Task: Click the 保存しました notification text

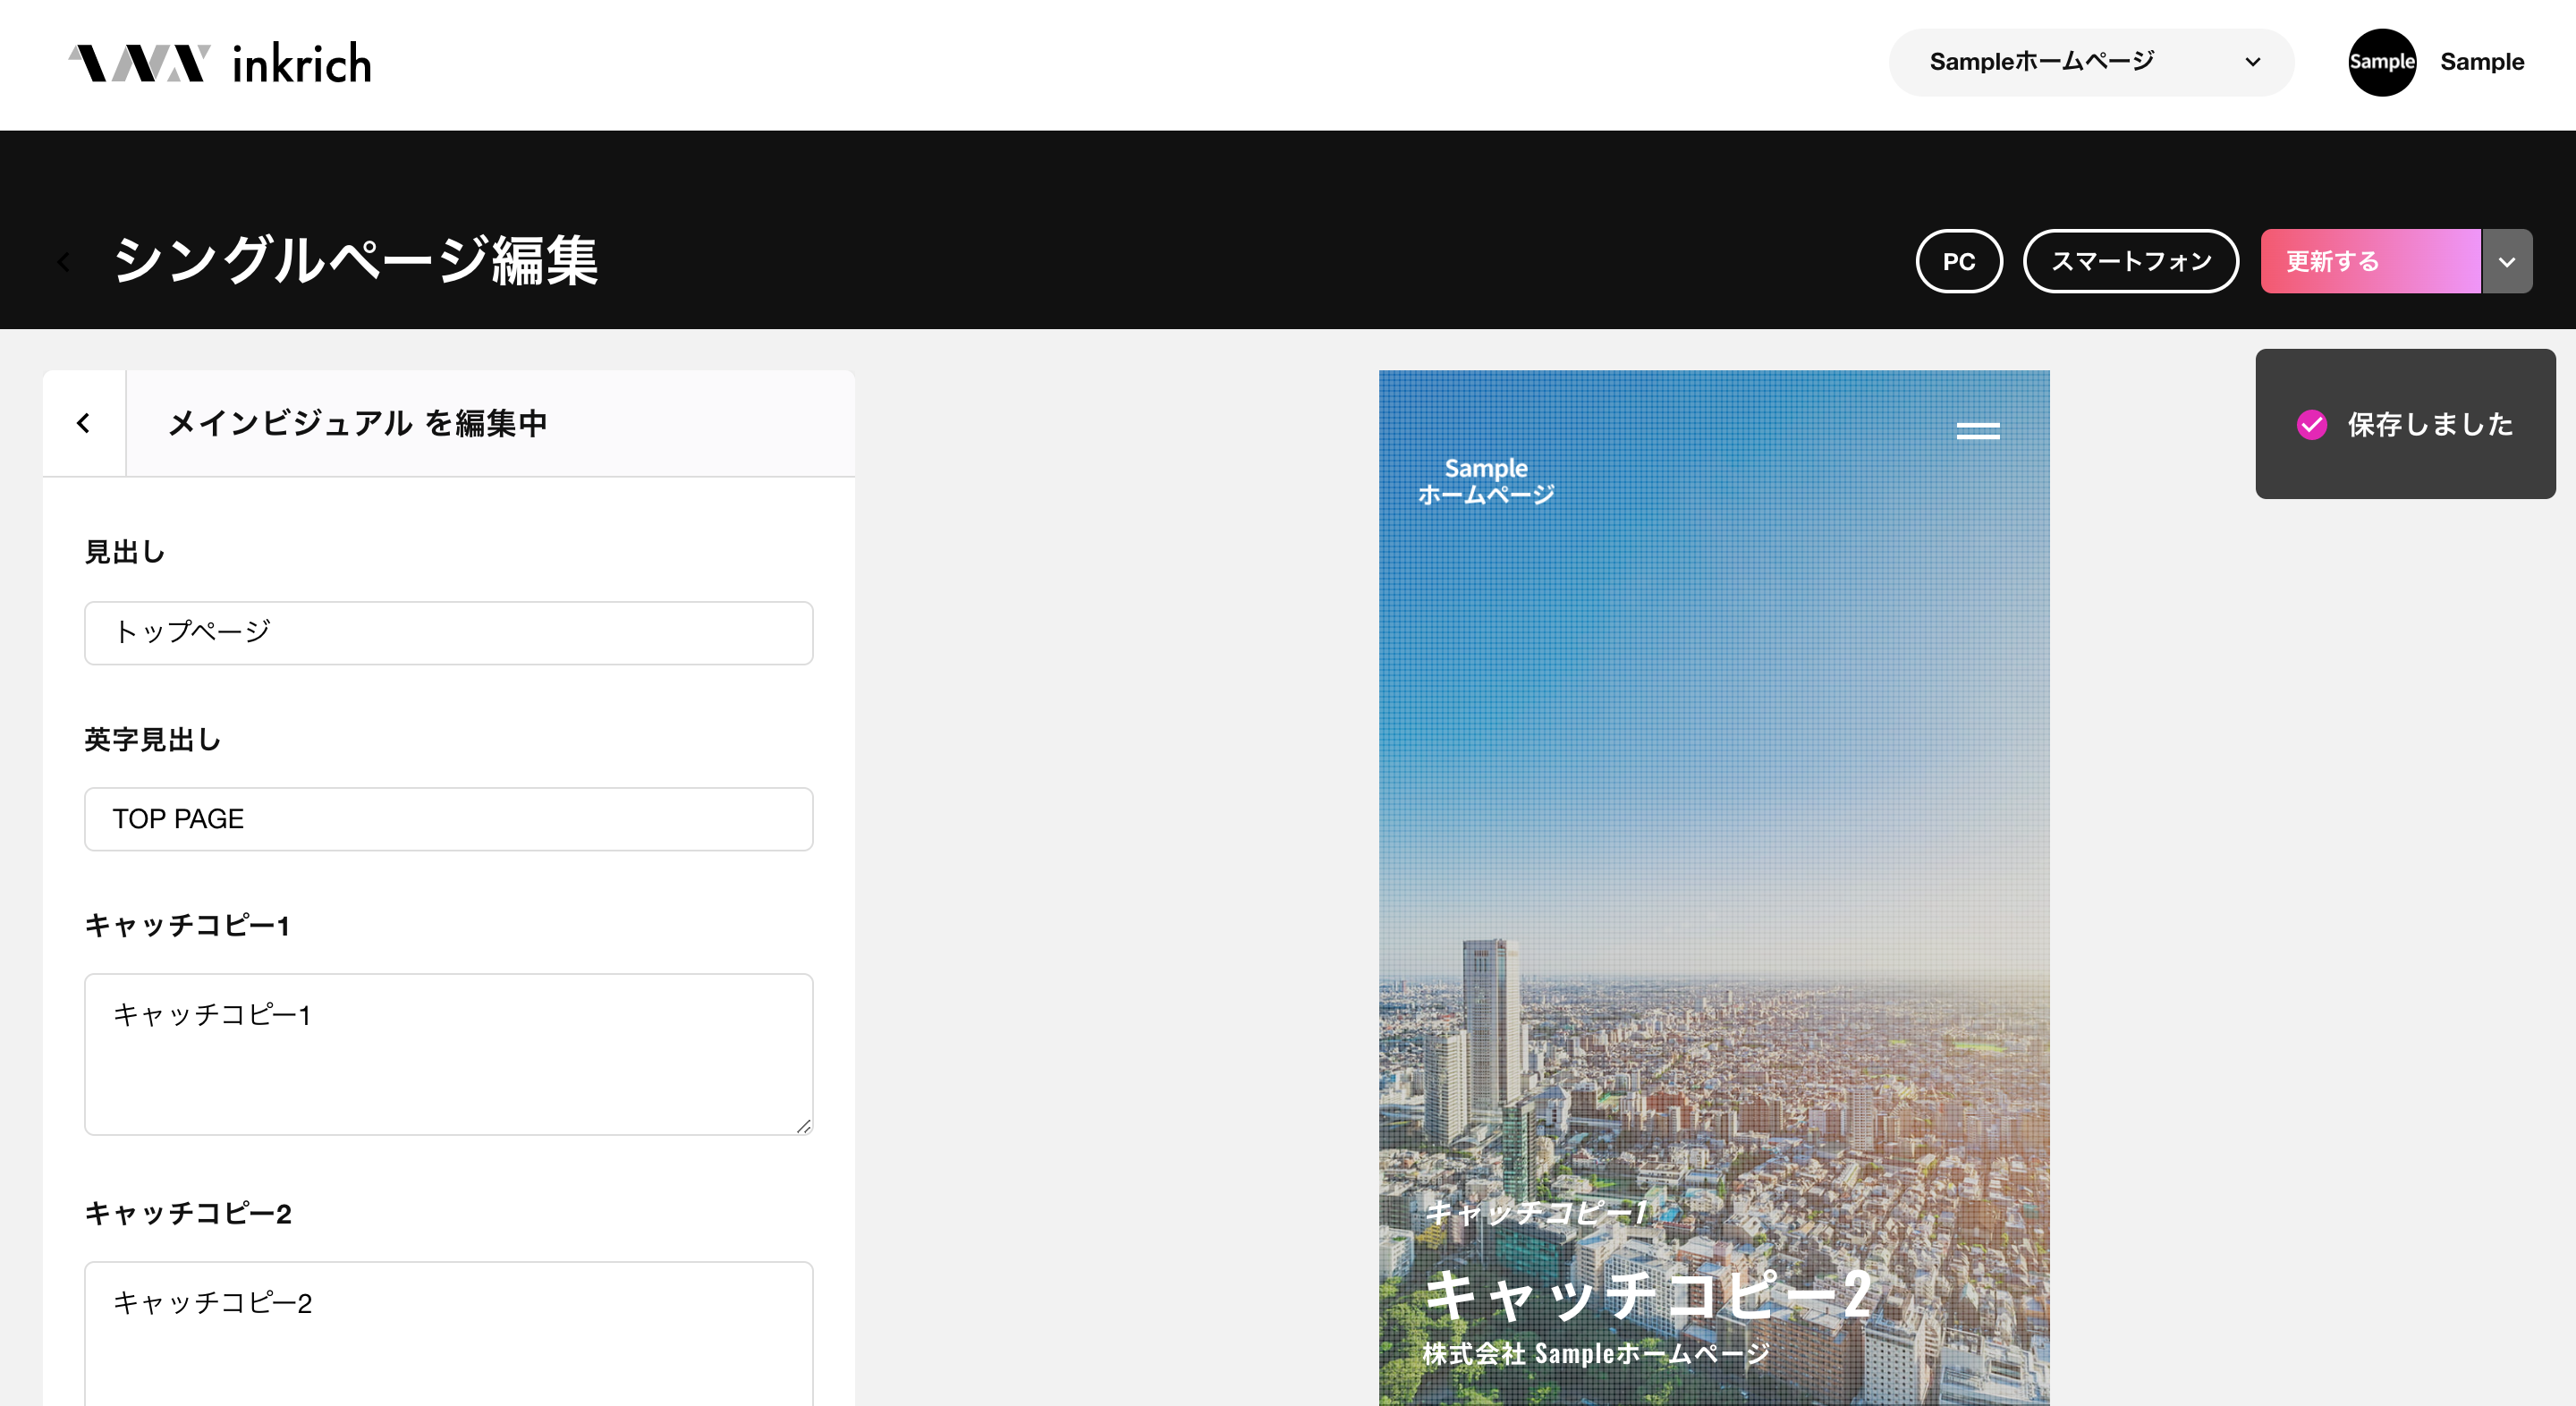Action: tap(2429, 424)
